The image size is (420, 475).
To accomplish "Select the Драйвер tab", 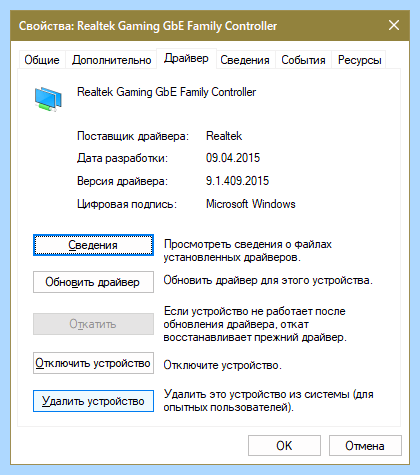I will pyautogui.click(x=186, y=59).
